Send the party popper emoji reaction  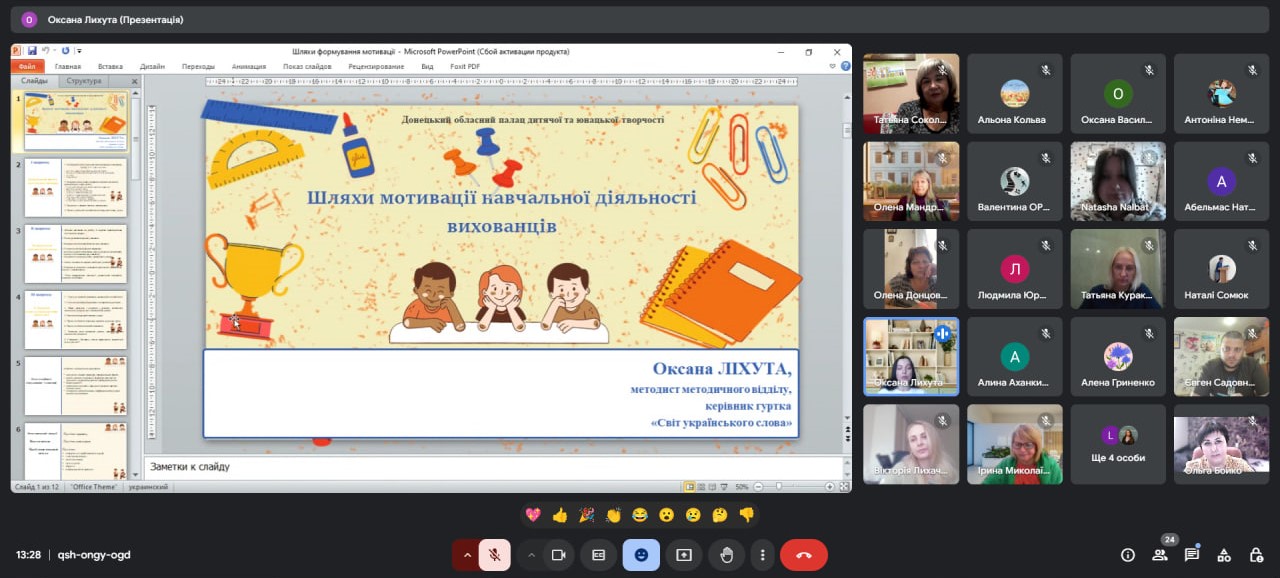[x=586, y=515]
